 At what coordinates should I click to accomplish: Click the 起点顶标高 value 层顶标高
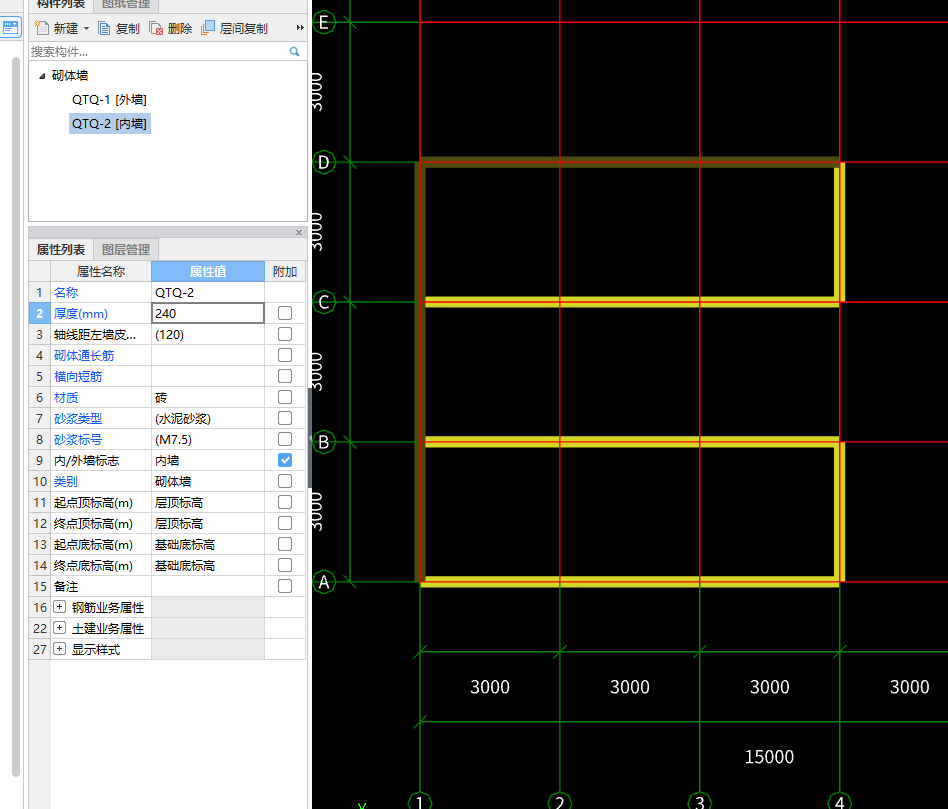(208, 502)
